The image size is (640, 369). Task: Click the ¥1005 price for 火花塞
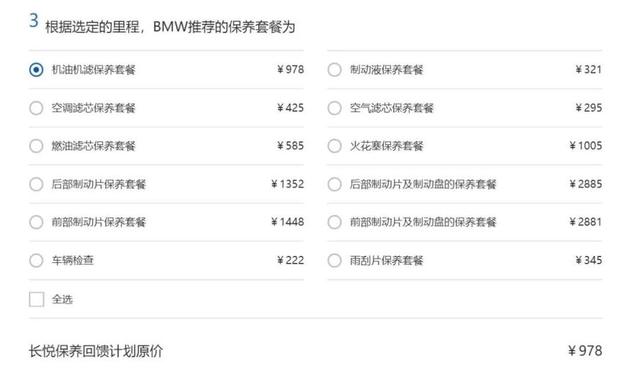click(586, 146)
